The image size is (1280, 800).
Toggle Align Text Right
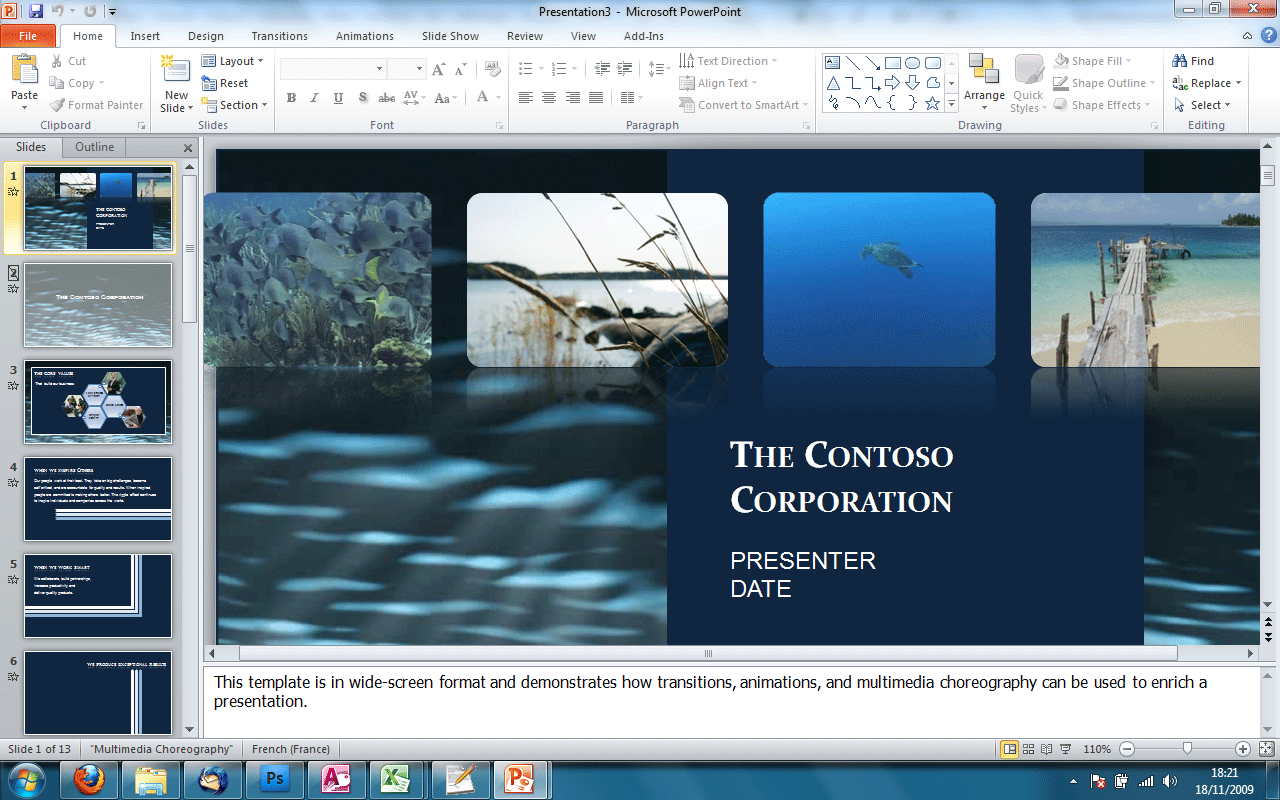tap(573, 98)
